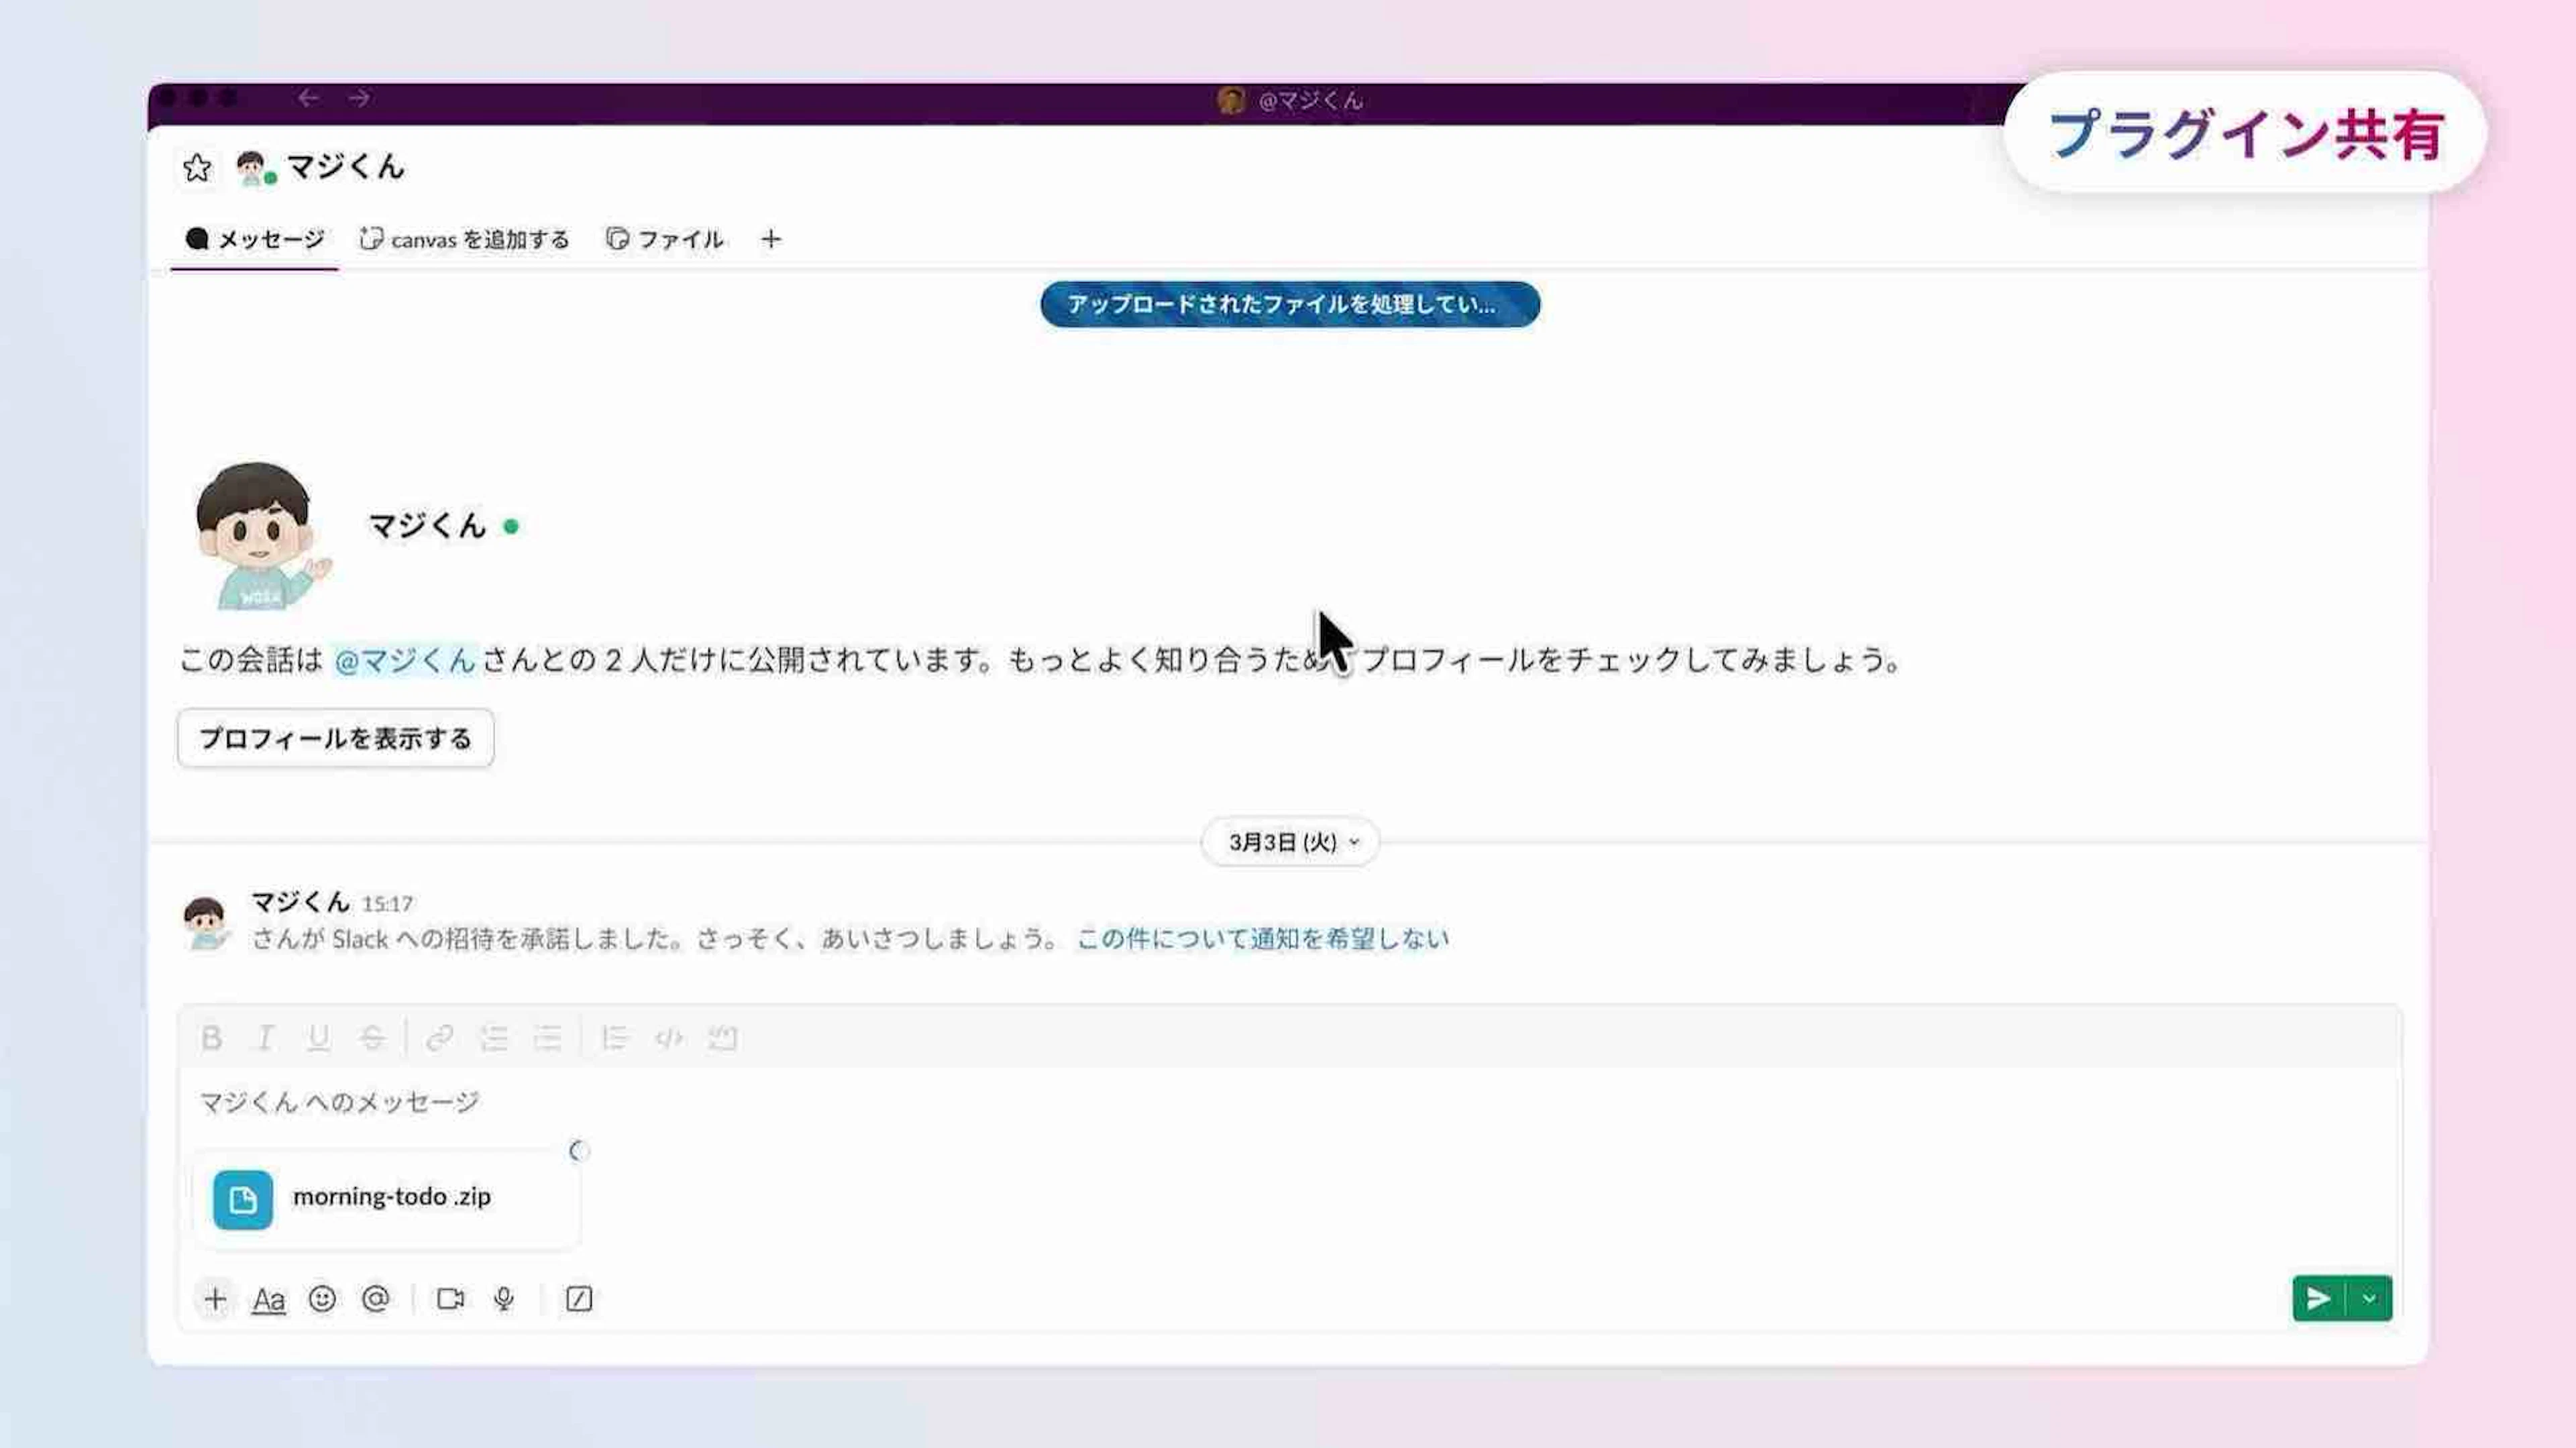
Task: Insert a mention with @ icon
Action: click(376, 1299)
